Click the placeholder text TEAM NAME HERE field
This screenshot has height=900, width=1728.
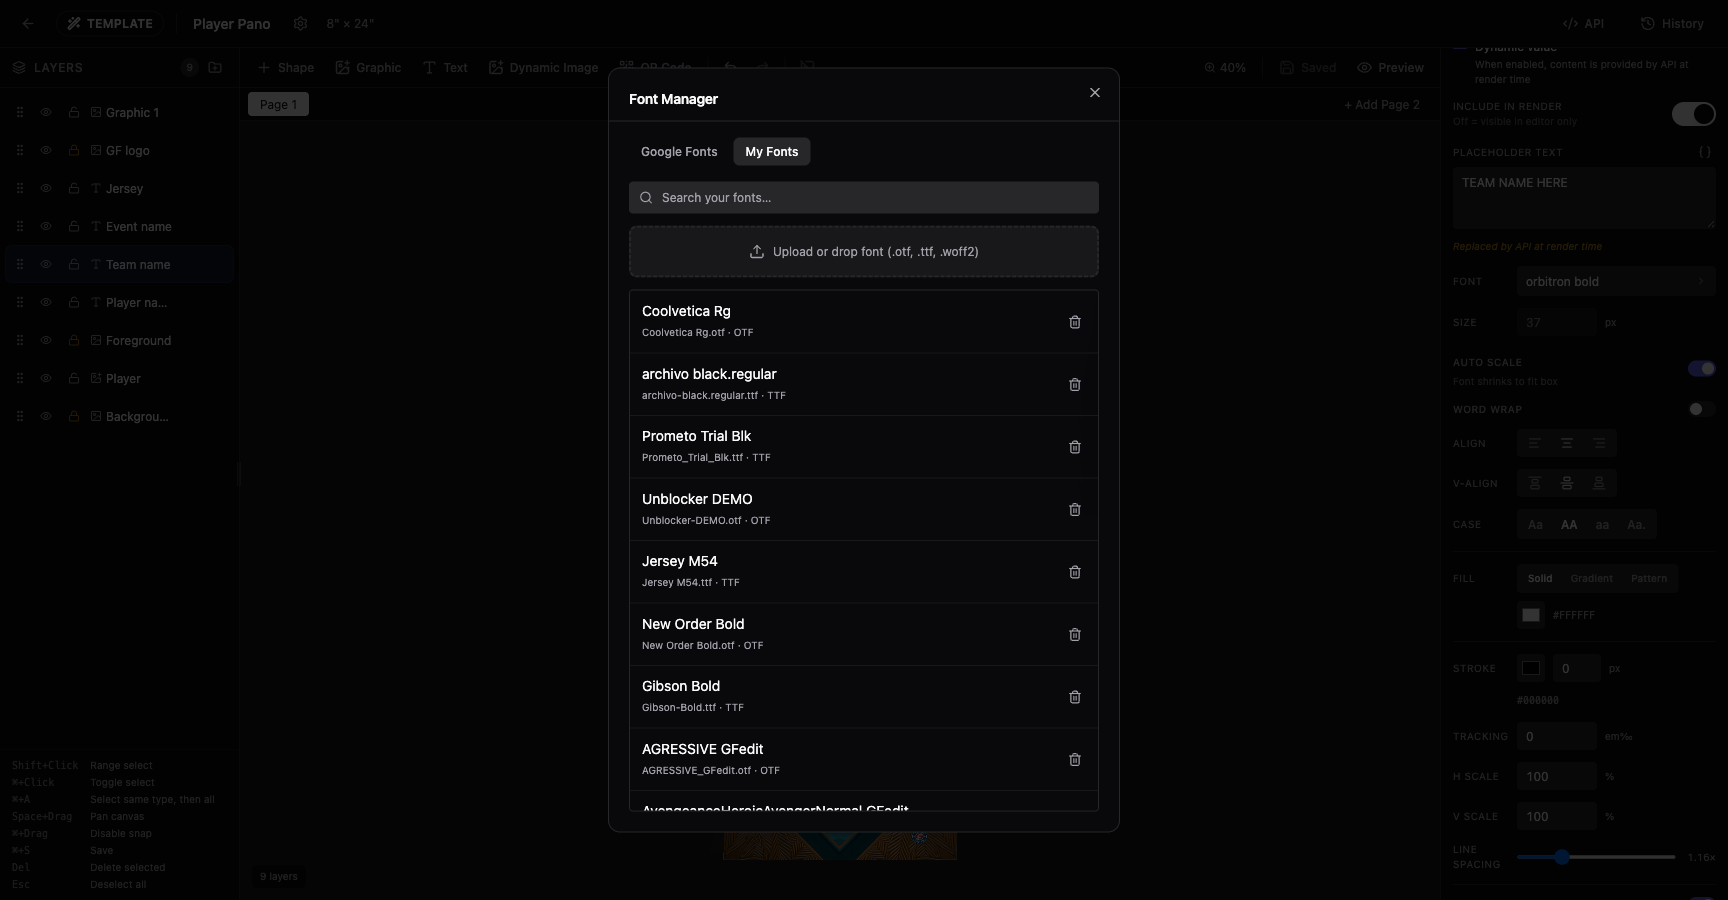coord(1584,198)
